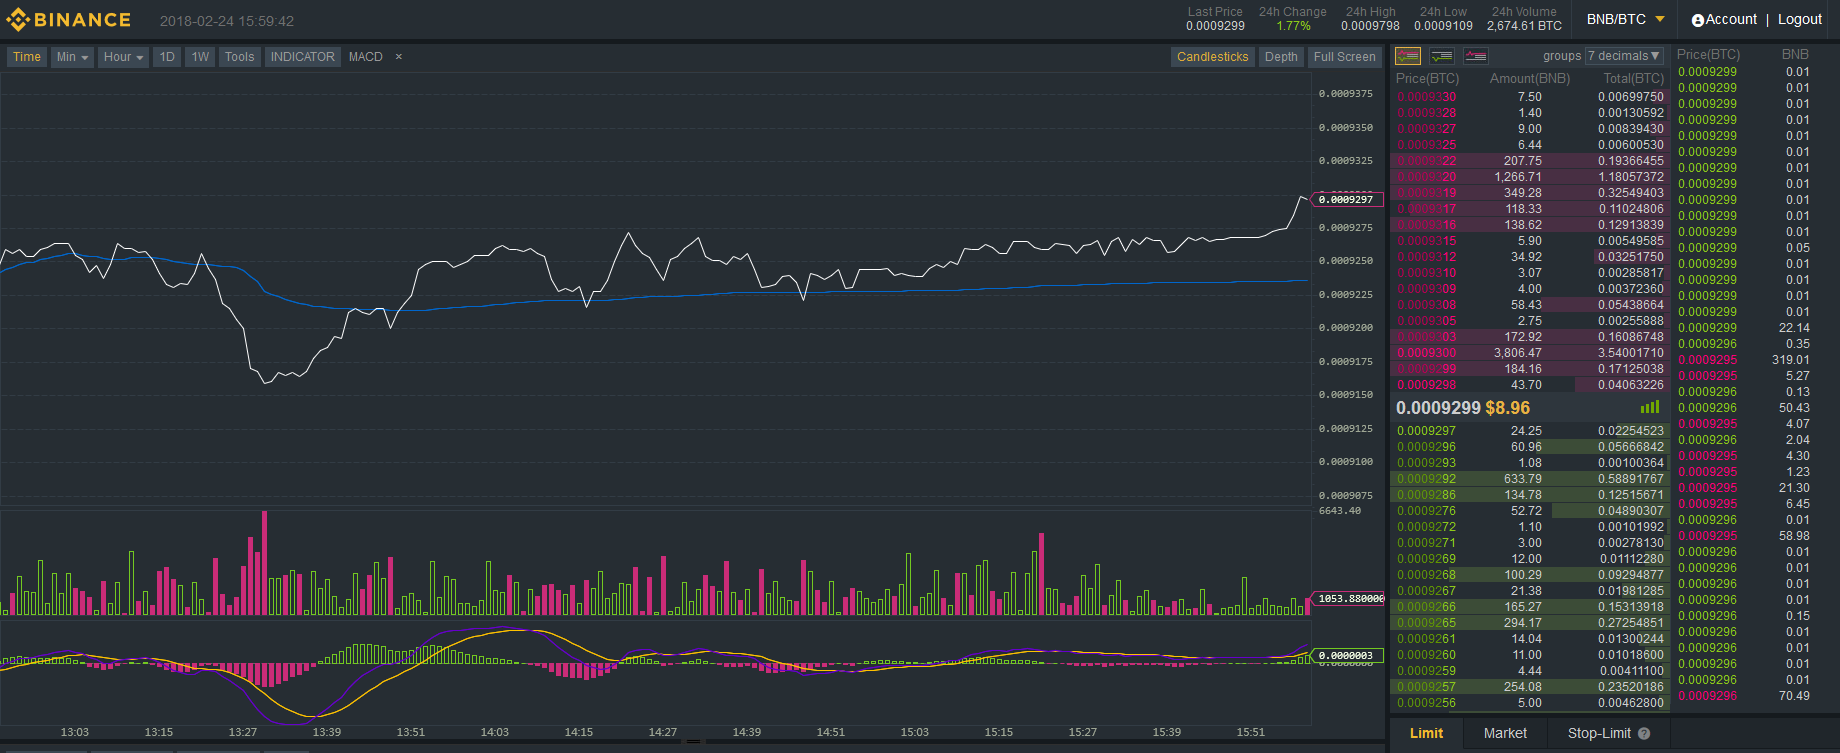Open the BNB/BTC pair selector arrow
This screenshot has width=1840, height=753.
(x=1660, y=19)
